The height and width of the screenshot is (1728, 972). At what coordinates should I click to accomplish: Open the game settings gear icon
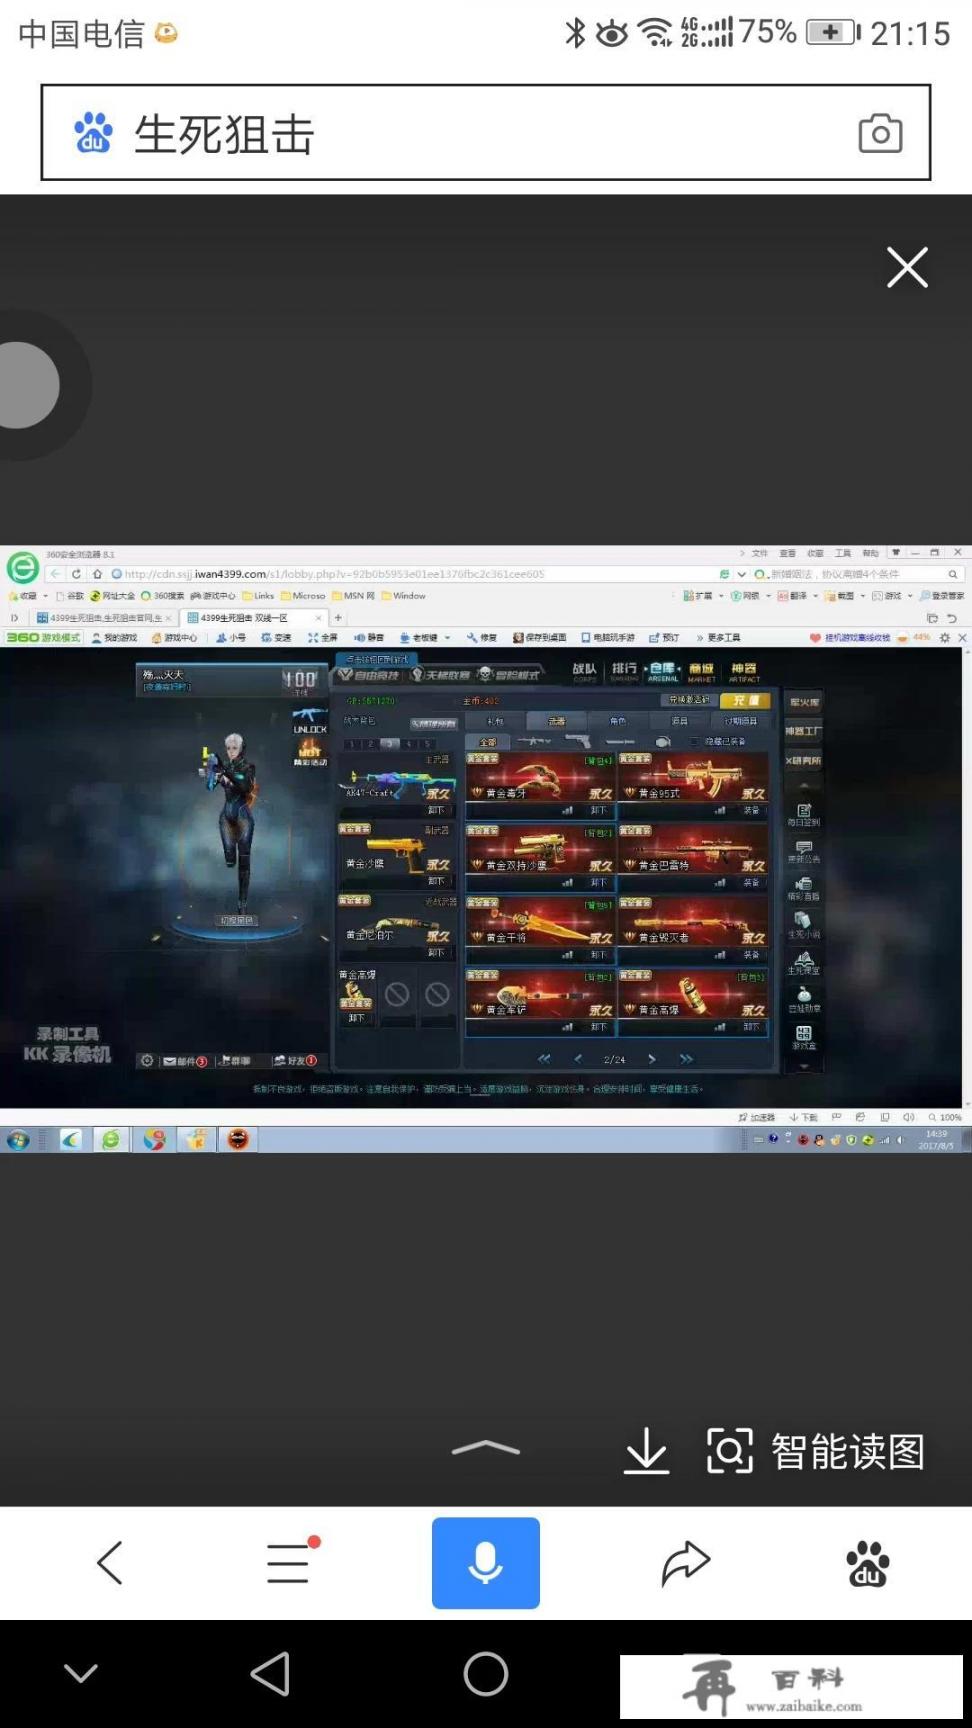tap(147, 1060)
